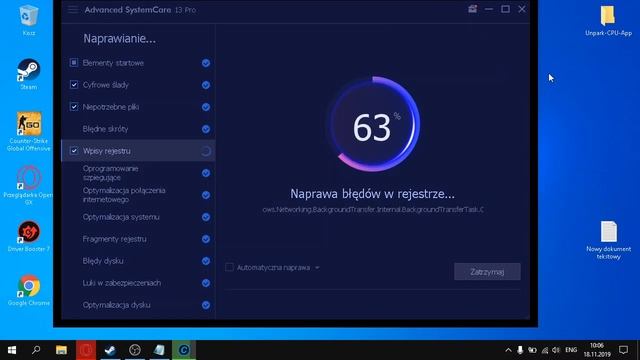Select the Luki w zabezpieczeniach list item
640x360 pixels.
(138, 283)
